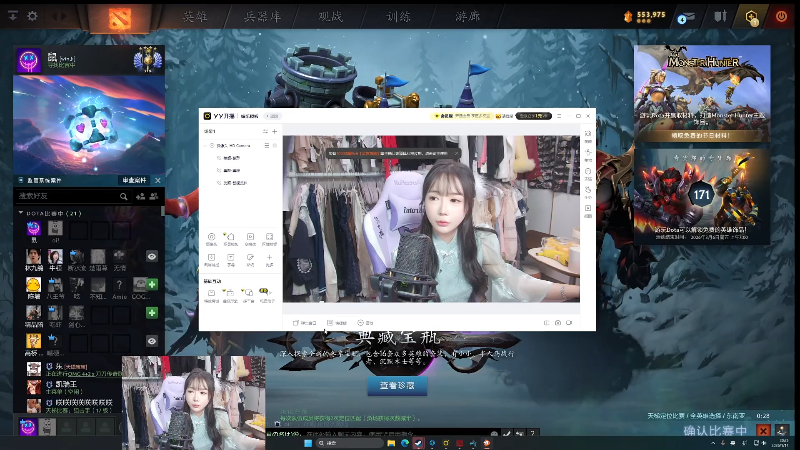Toggle spectate eye for the fifth party row

152,341
